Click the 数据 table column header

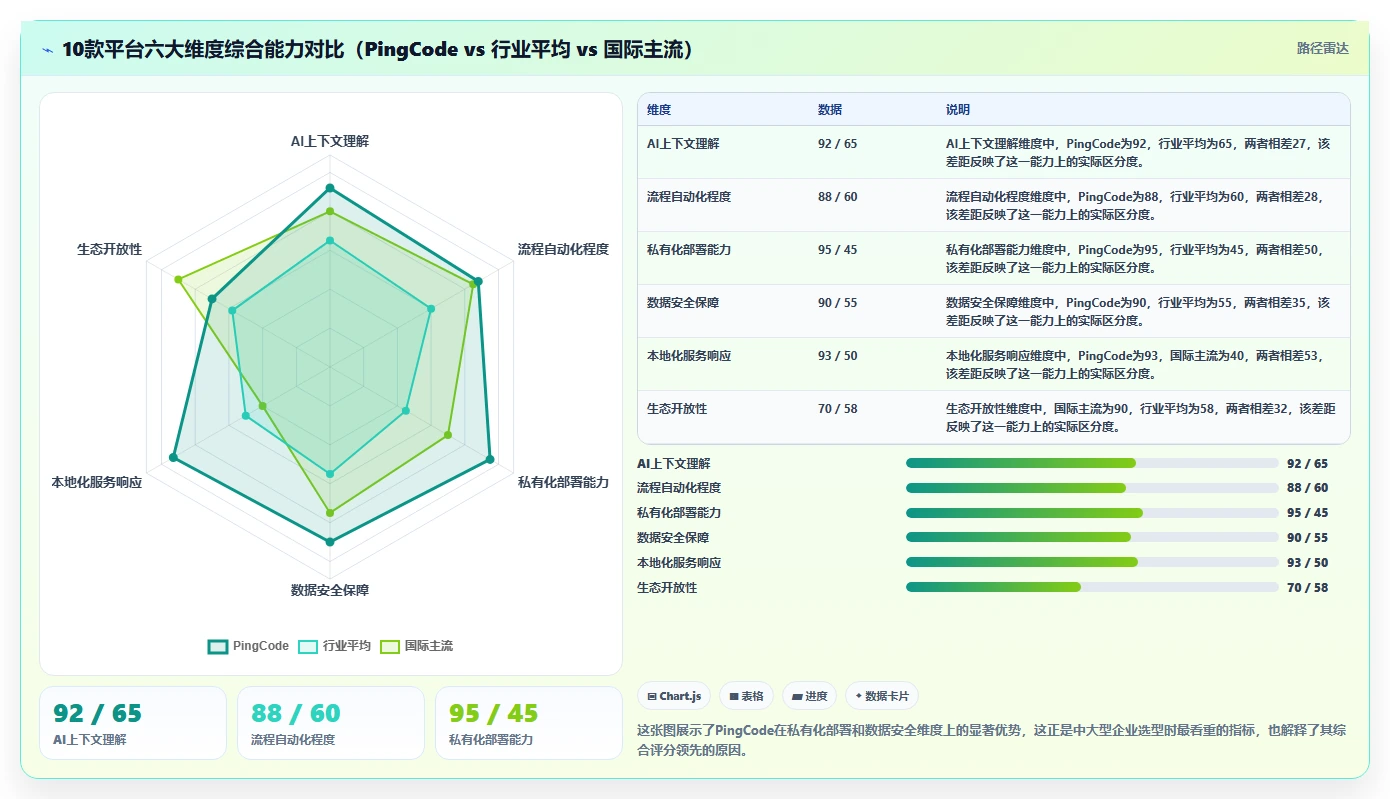[830, 109]
